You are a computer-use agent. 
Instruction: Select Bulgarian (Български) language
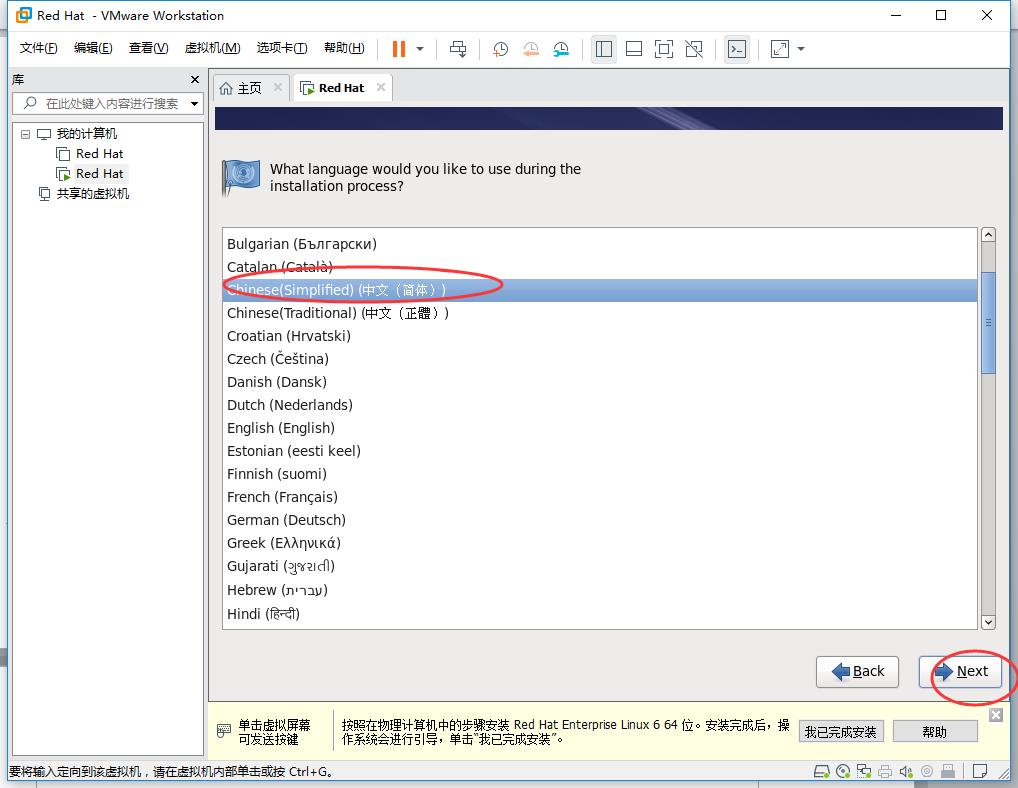coord(599,244)
